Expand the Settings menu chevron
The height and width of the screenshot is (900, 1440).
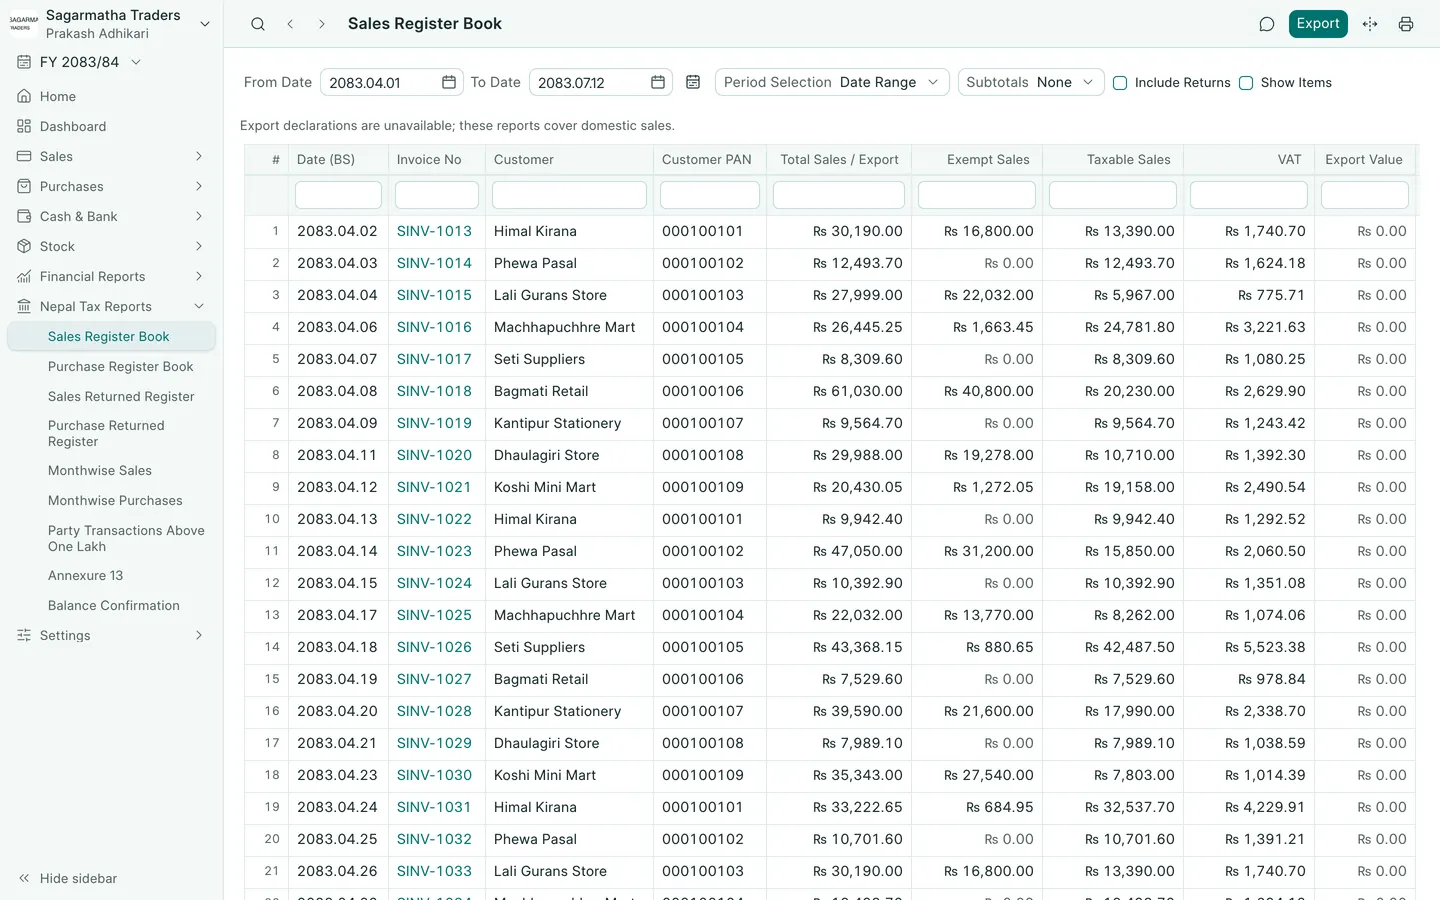199,635
